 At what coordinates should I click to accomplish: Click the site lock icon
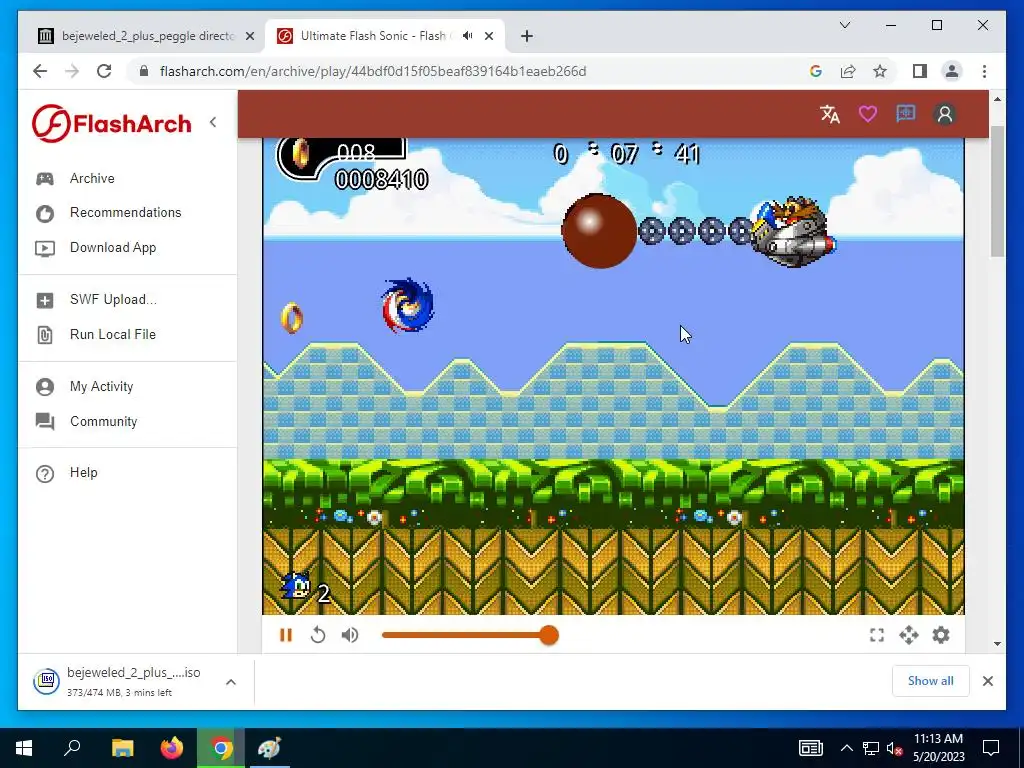[x=144, y=71]
